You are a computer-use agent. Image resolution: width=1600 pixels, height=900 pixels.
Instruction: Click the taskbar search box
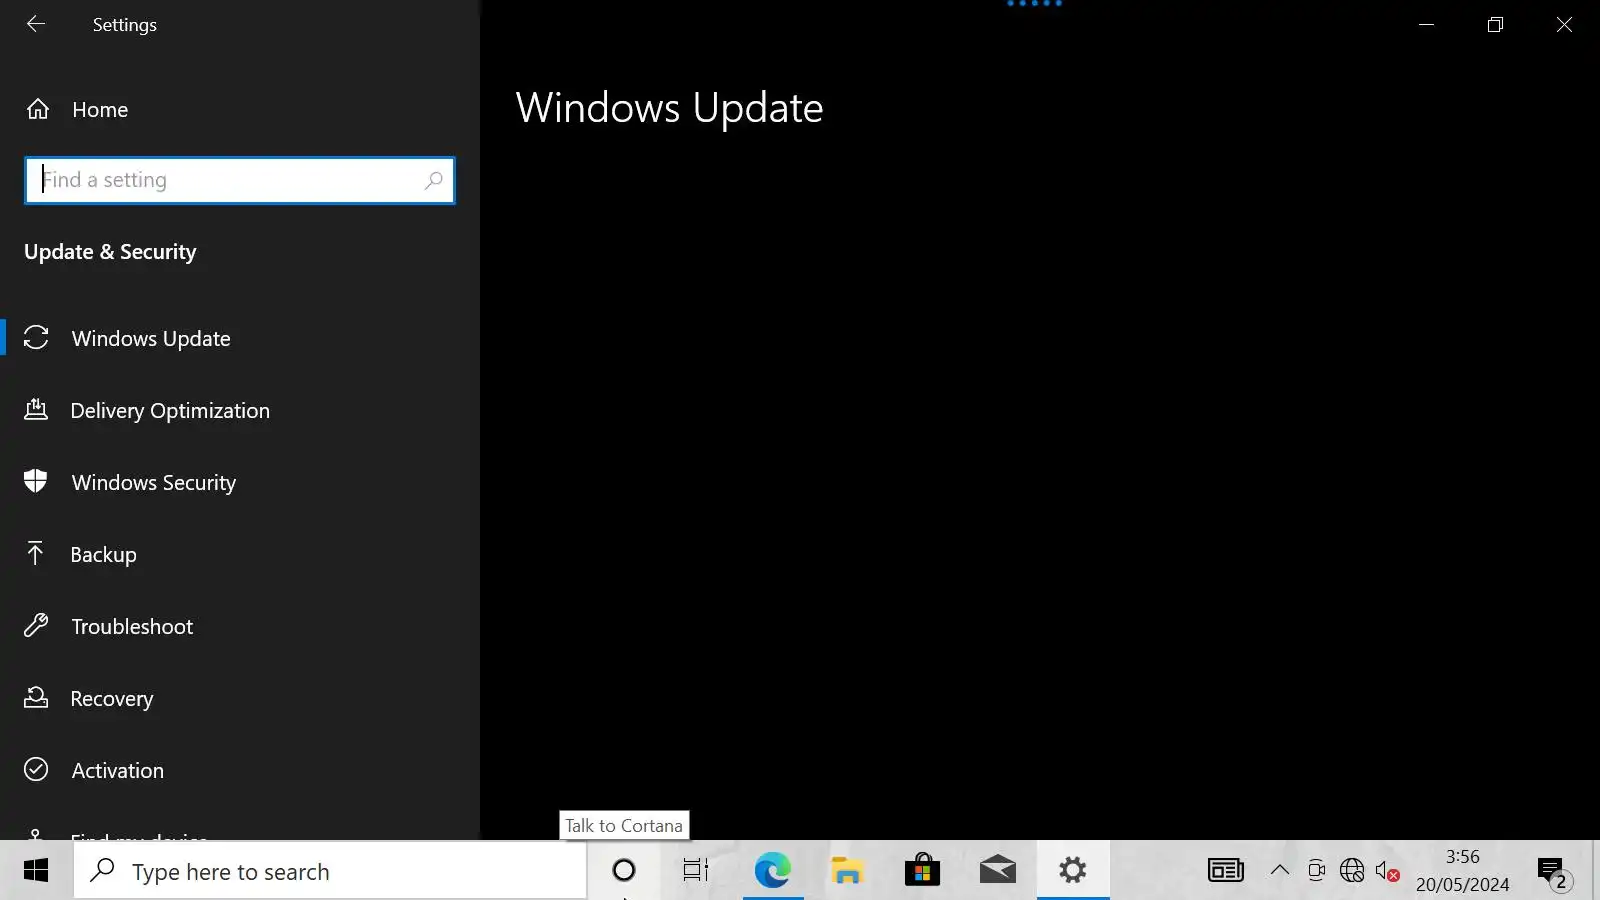click(x=330, y=871)
